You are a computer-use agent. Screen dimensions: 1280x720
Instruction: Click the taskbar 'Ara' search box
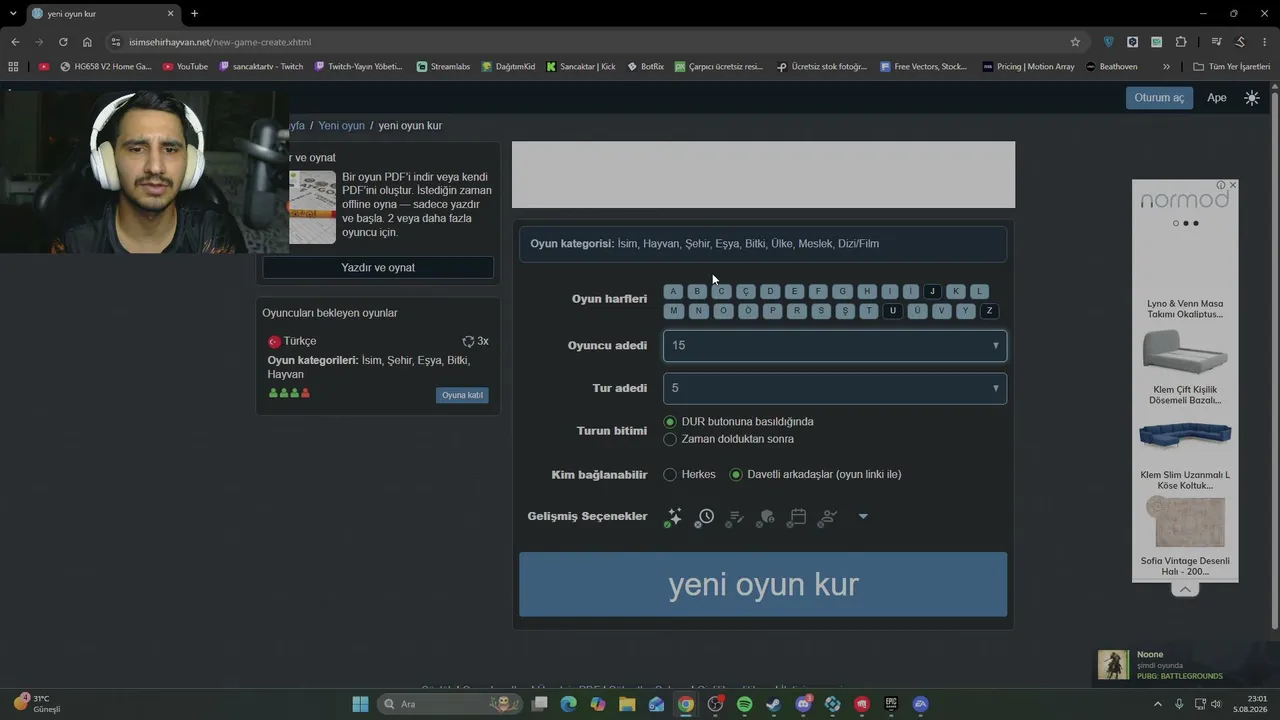click(x=450, y=704)
